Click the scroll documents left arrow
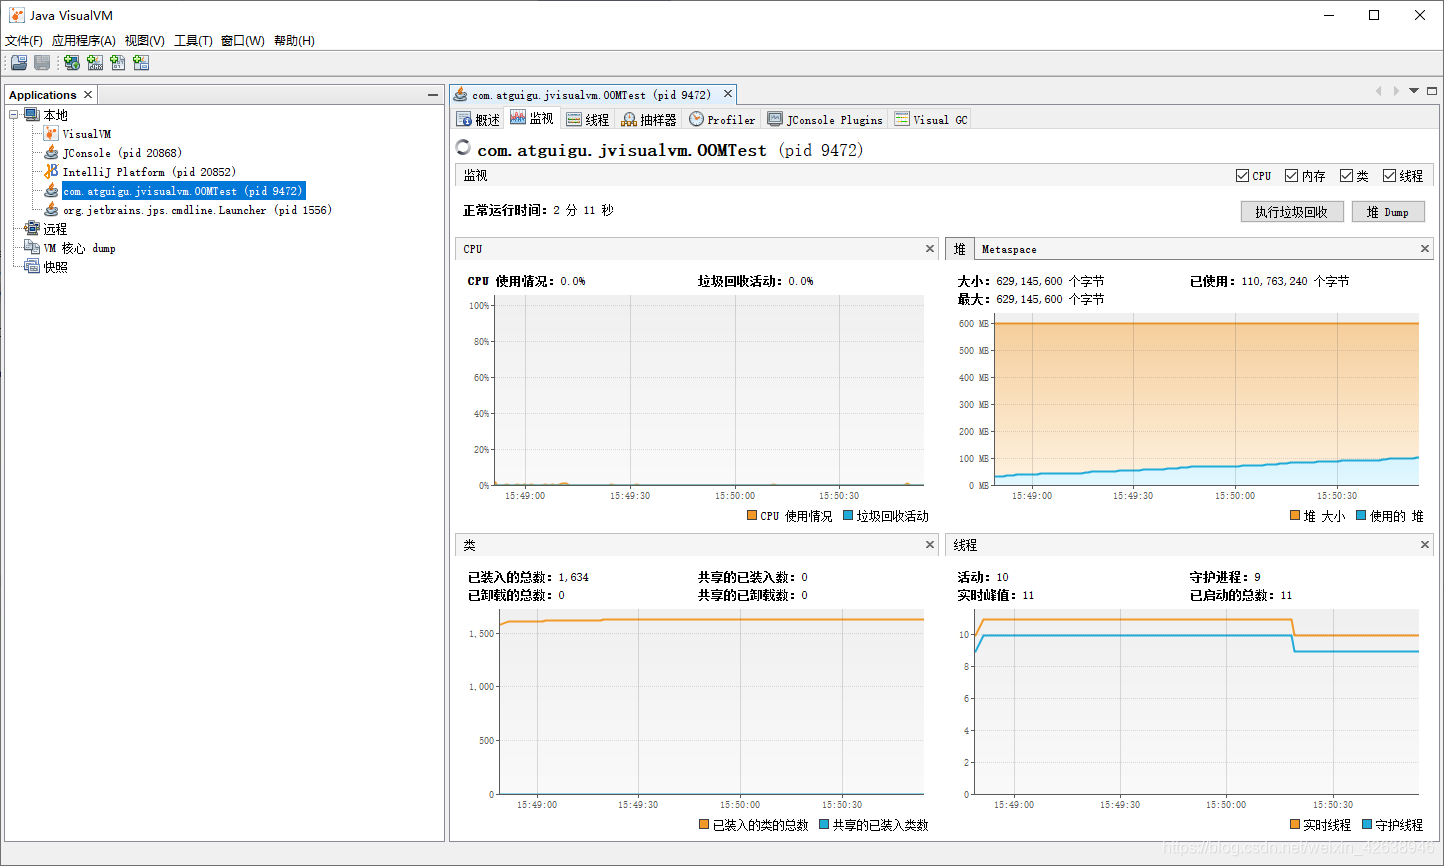This screenshot has width=1444, height=866. (1378, 91)
